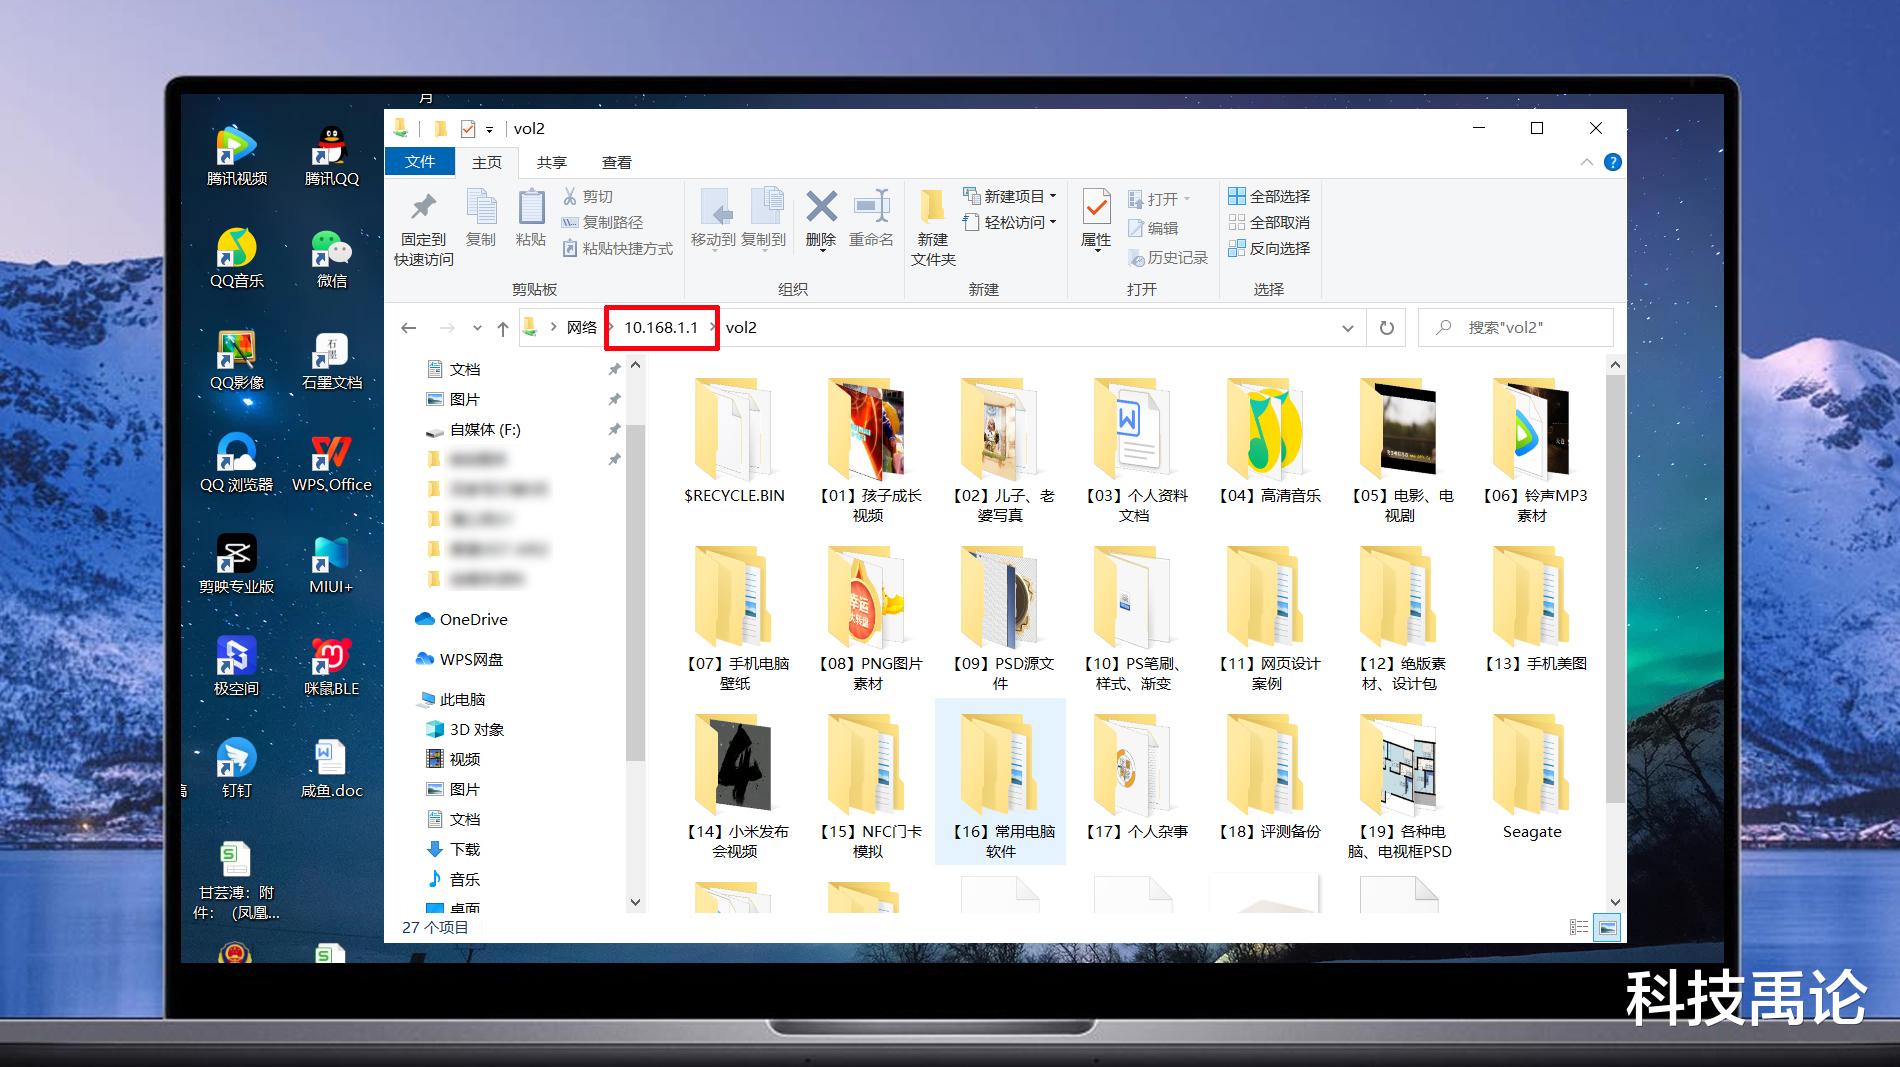Click the Network (网络) breadcrumb
Image resolution: width=1900 pixels, height=1067 pixels.
point(581,327)
